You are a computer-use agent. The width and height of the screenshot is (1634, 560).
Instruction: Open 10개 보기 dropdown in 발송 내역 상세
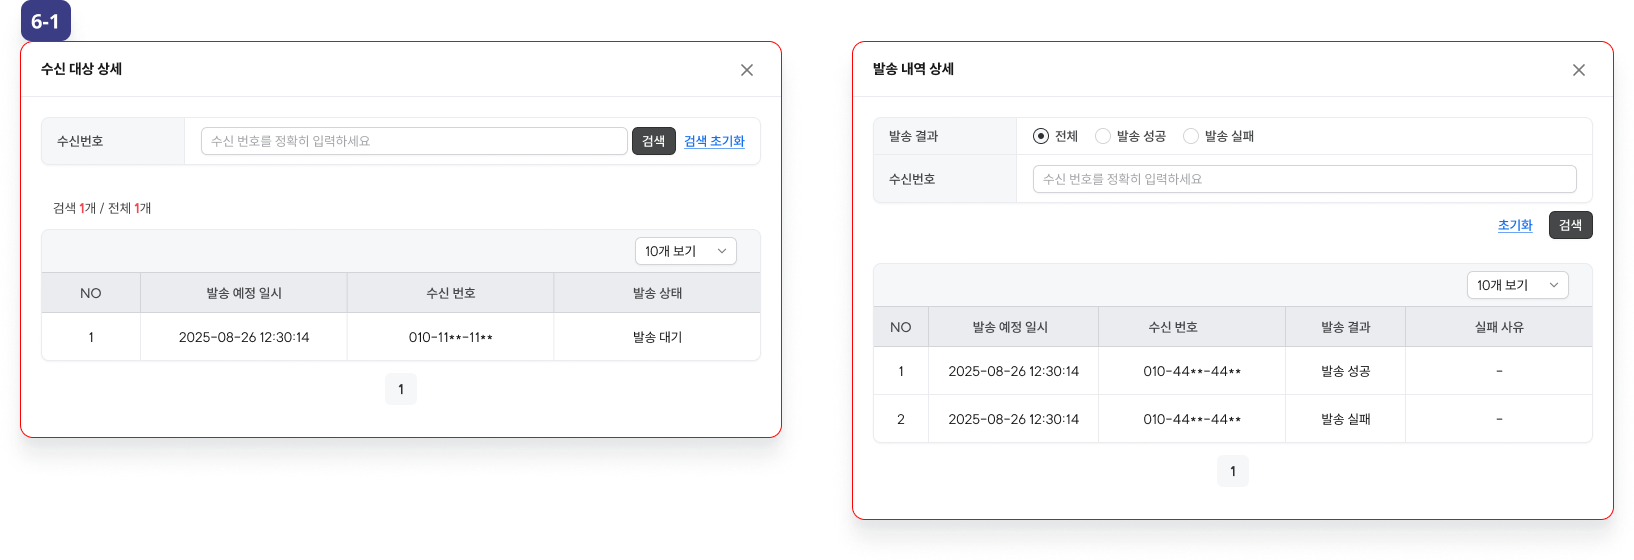pos(1517,285)
